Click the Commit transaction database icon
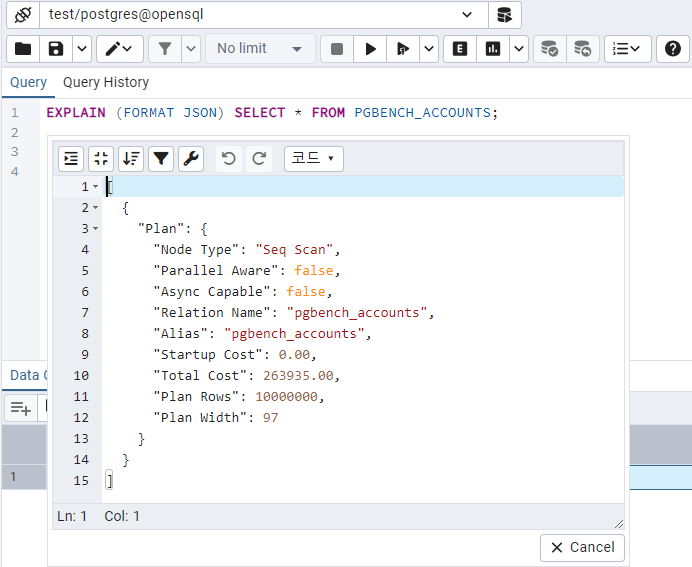Viewport: 692px width, 567px height. [x=548, y=49]
